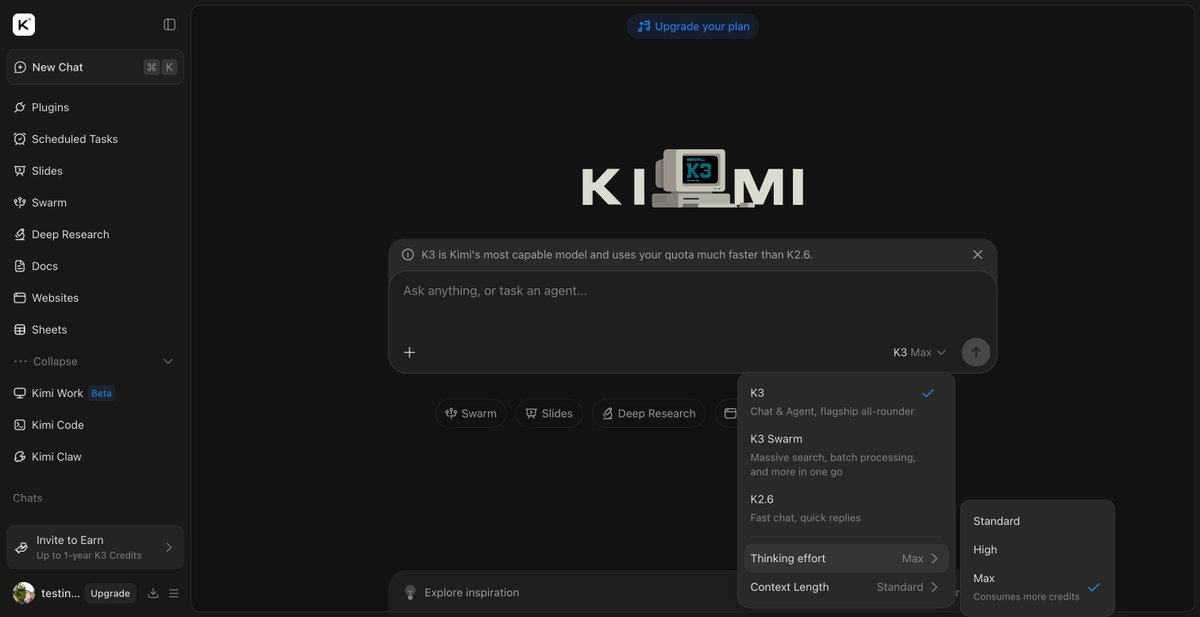Click the Kimi Claw icon

tap(20, 457)
